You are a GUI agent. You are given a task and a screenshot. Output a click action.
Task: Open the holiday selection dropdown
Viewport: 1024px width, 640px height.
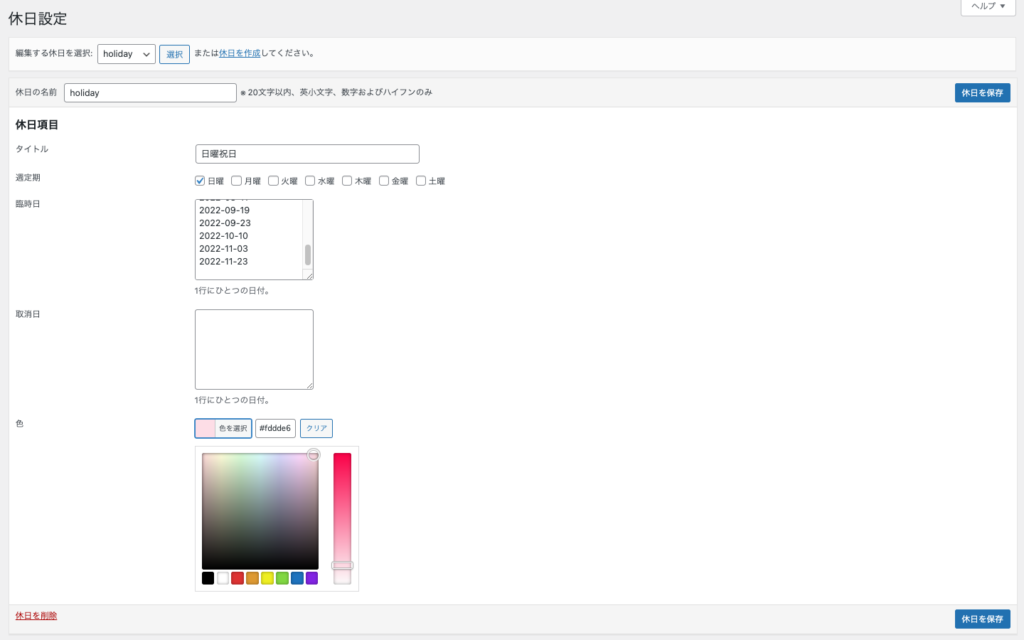pyautogui.click(x=126, y=54)
